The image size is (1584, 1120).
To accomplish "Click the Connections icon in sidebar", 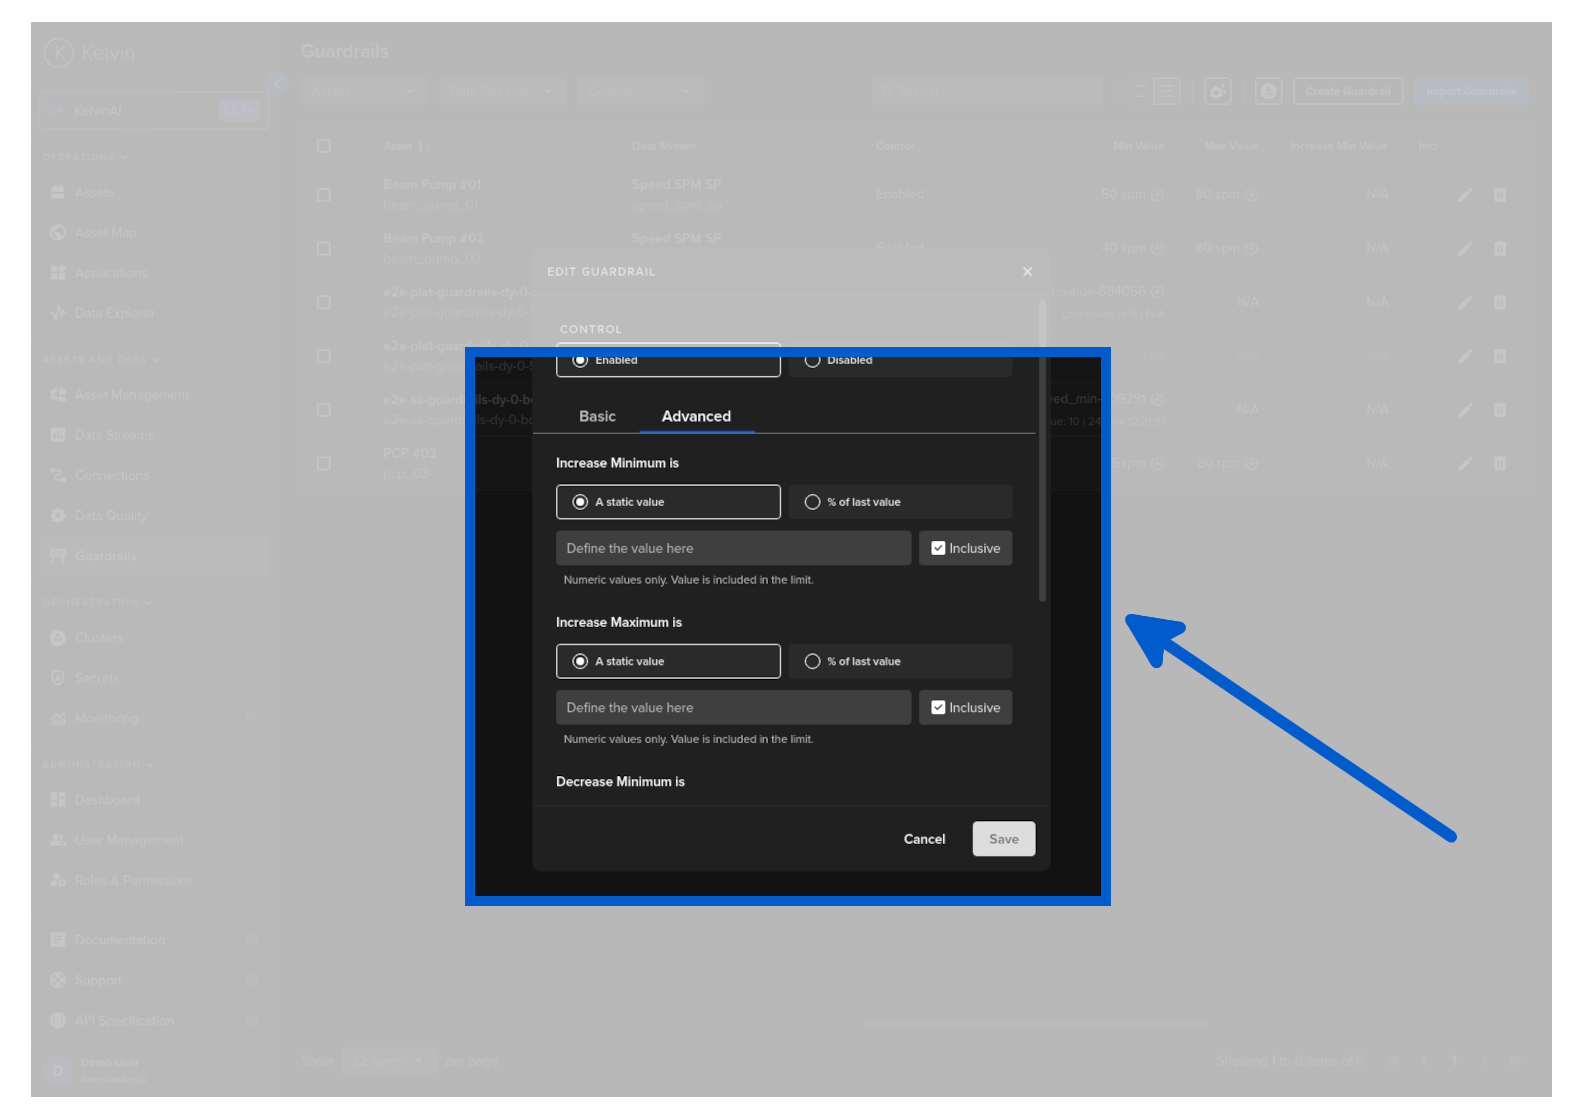I will click(x=58, y=475).
